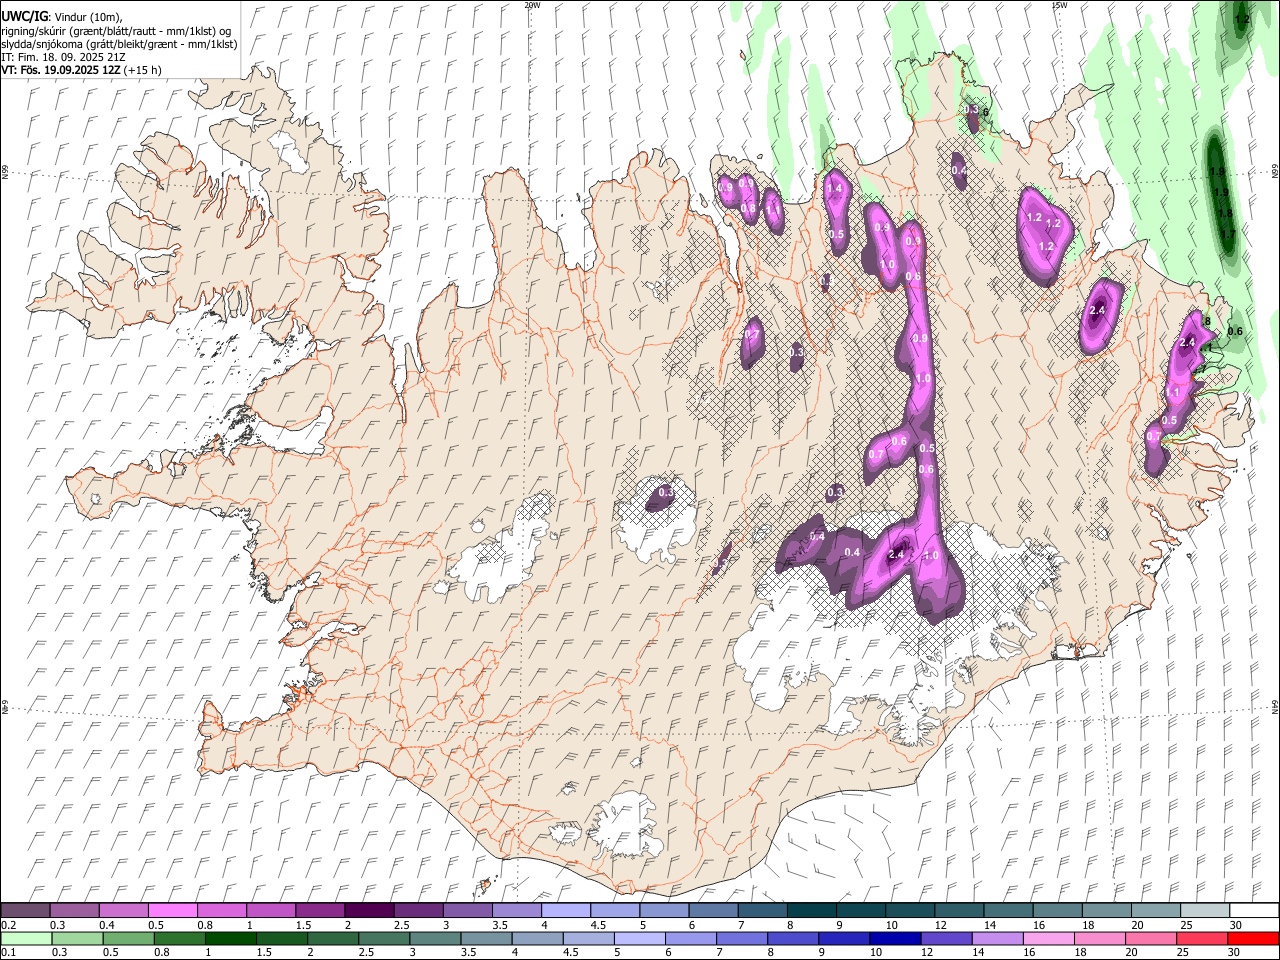Click the '15W' longitude label
The height and width of the screenshot is (960, 1280).
point(1059,4)
